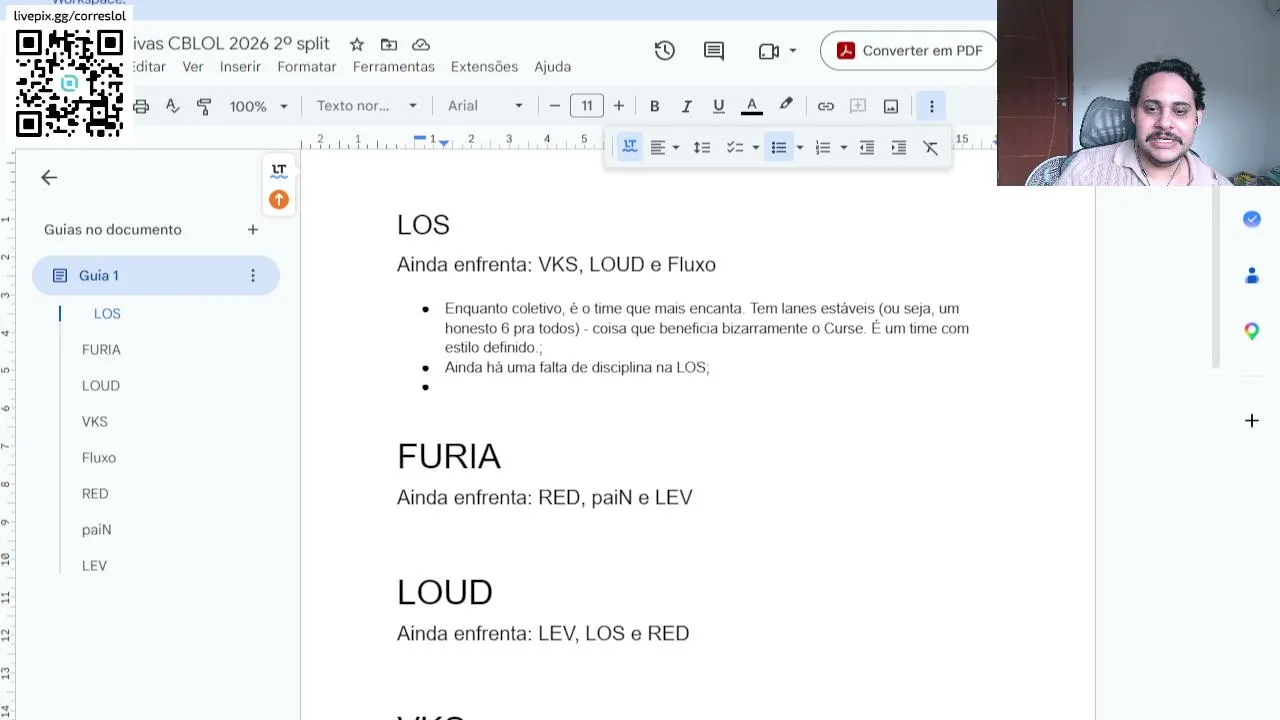Image resolution: width=1280 pixels, height=720 pixels.
Task: Toggle the numbered list
Action: pos(823,148)
